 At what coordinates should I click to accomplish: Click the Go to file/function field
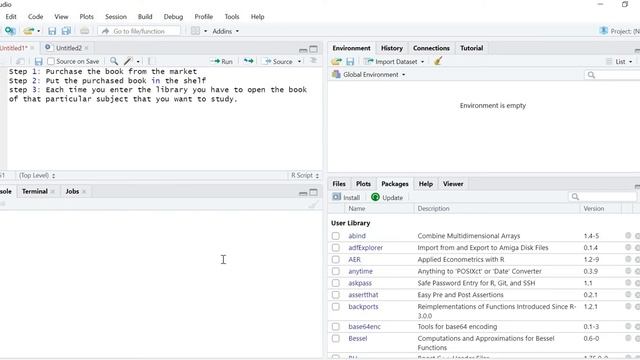139,31
